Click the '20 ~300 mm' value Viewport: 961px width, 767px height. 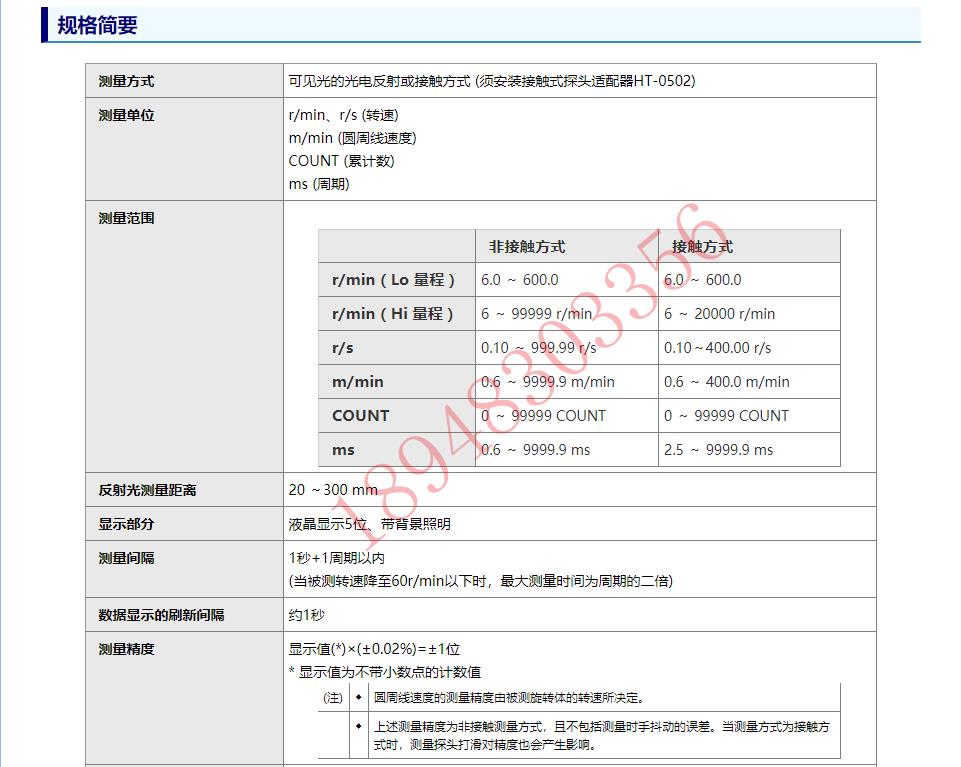click(333, 490)
